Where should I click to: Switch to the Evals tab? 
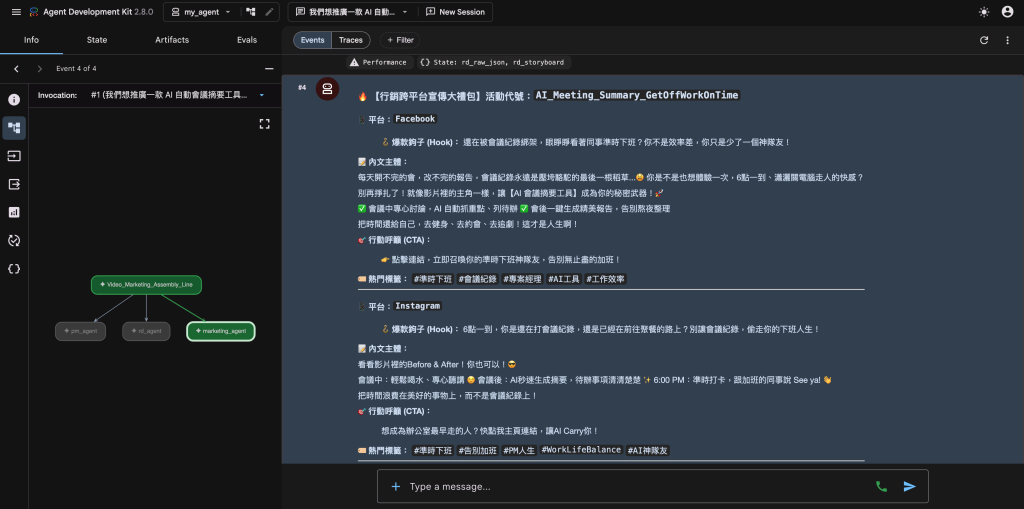tap(247, 40)
